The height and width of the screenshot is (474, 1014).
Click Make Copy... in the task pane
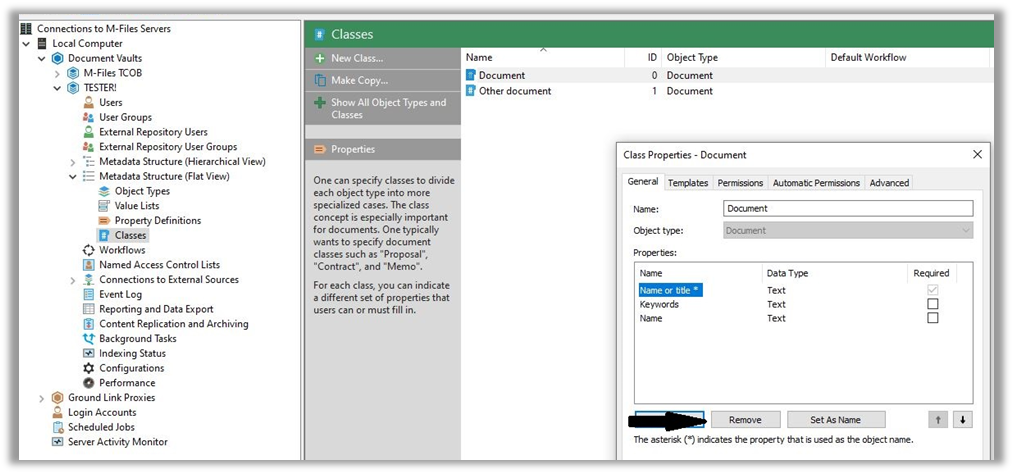[x=383, y=80]
